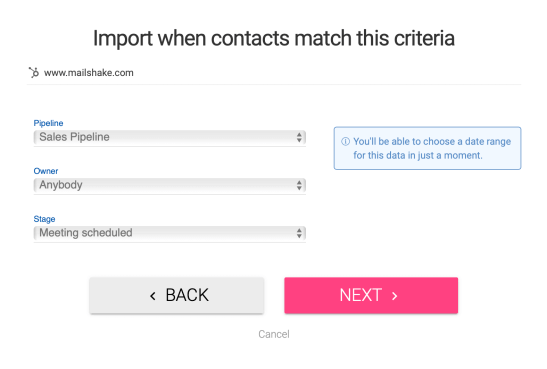The image size is (547, 369).
Task: Open the Meeting scheduled stage dropdown
Action: tap(170, 233)
